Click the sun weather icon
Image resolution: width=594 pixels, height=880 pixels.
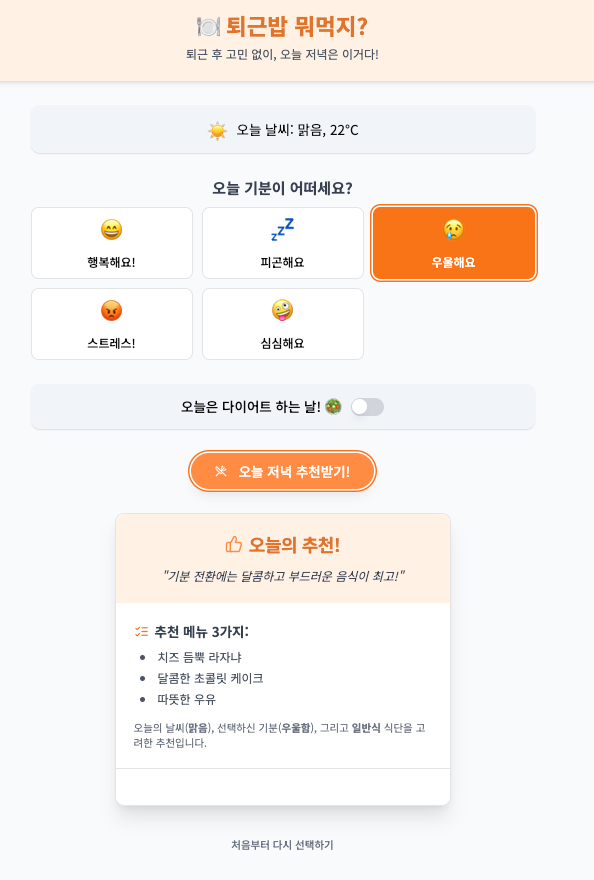[x=217, y=131]
